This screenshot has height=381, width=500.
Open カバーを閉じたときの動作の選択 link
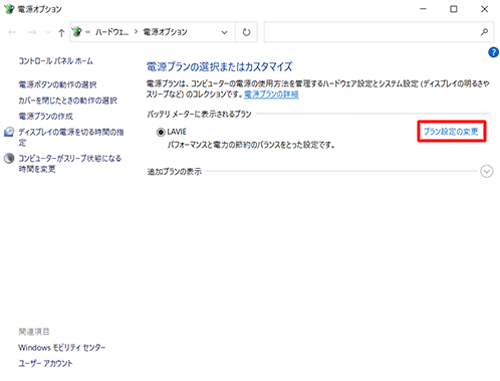click(68, 100)
